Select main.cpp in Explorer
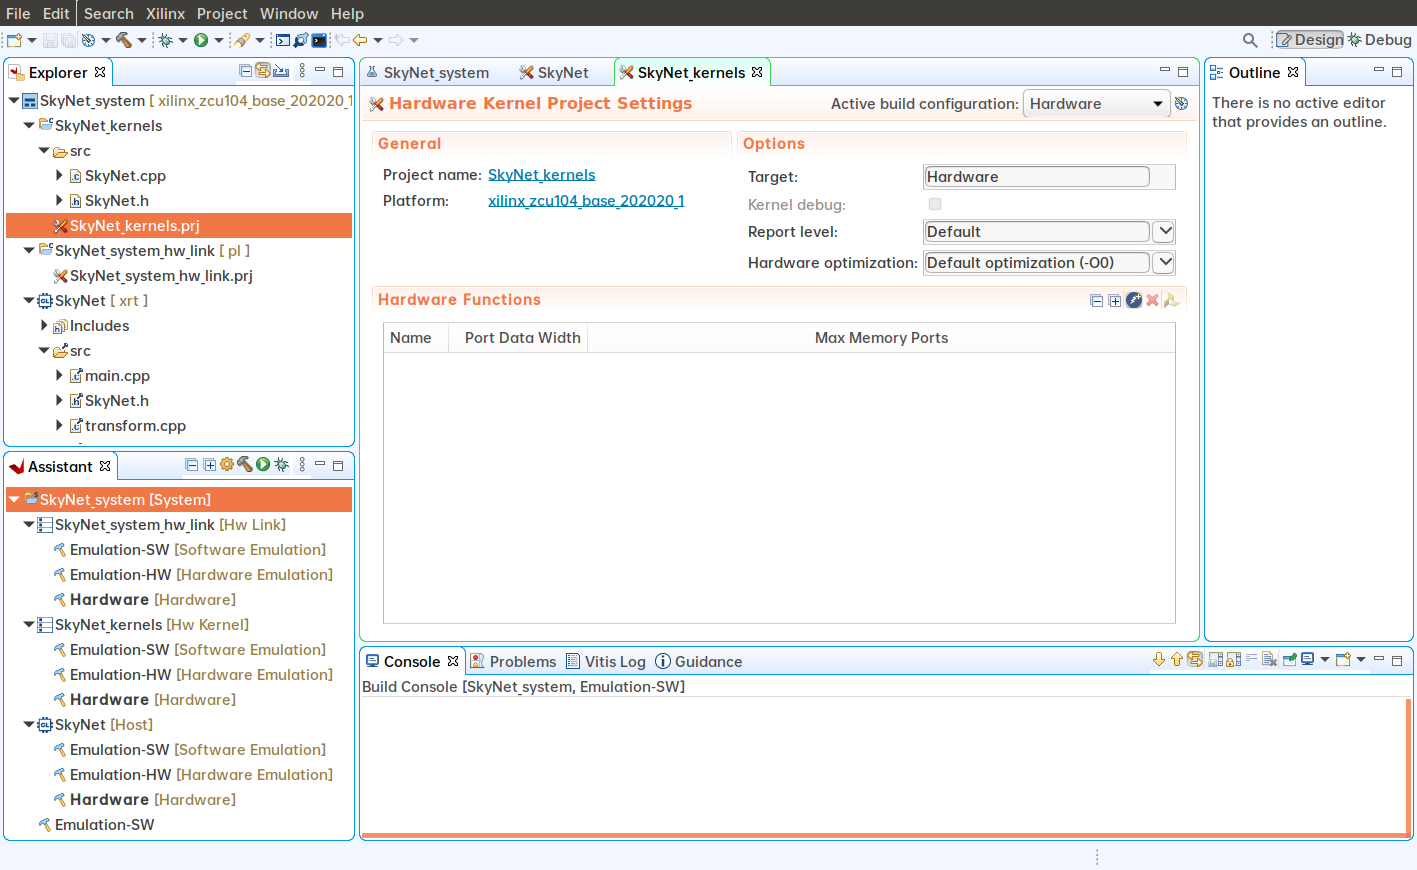This screenshot has height=870, width=1417. pyautogui.click(x=117, y=376)
